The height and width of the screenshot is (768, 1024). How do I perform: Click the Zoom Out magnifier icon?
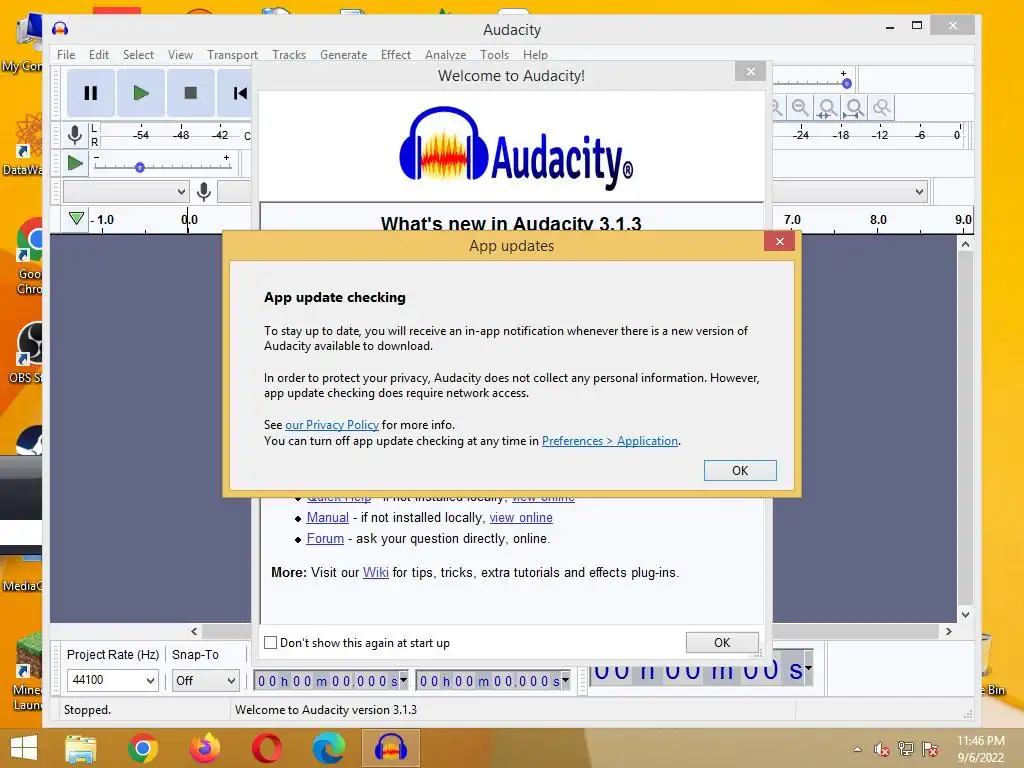[x=800, y=107]
